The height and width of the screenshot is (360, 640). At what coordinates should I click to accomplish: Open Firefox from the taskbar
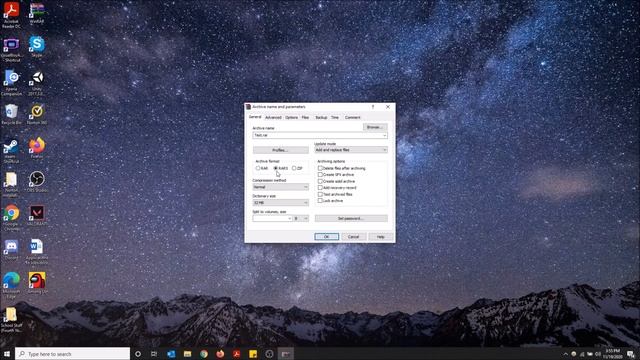220,354
